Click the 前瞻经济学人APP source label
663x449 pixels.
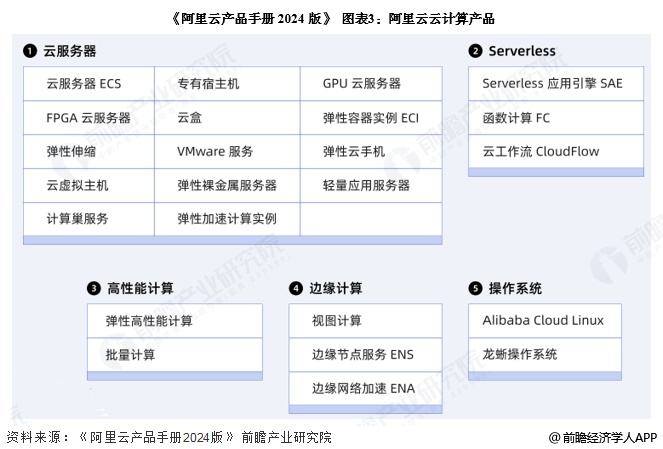[x=603, y=438]
